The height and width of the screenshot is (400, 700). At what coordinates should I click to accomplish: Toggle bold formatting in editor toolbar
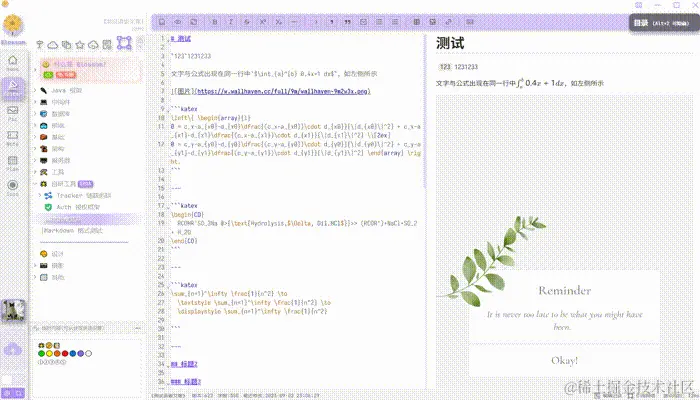[x=215, y=22]
